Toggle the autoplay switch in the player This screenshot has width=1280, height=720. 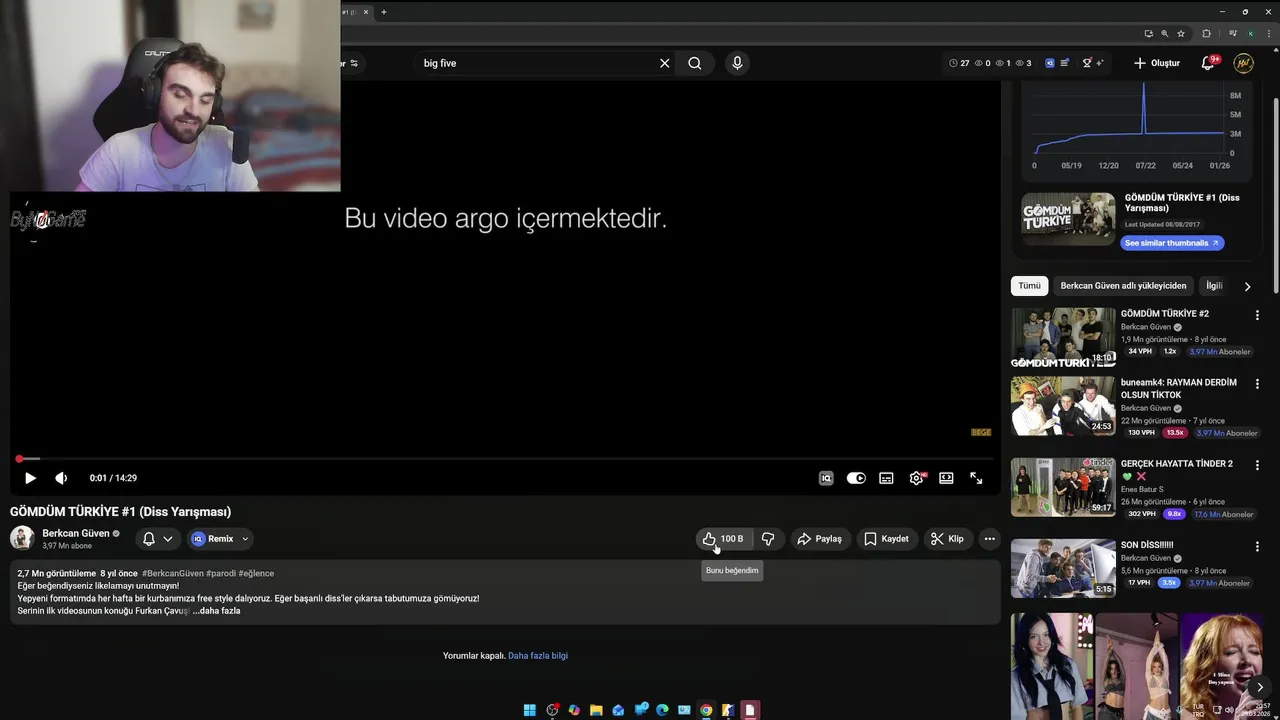coord(856,478)
